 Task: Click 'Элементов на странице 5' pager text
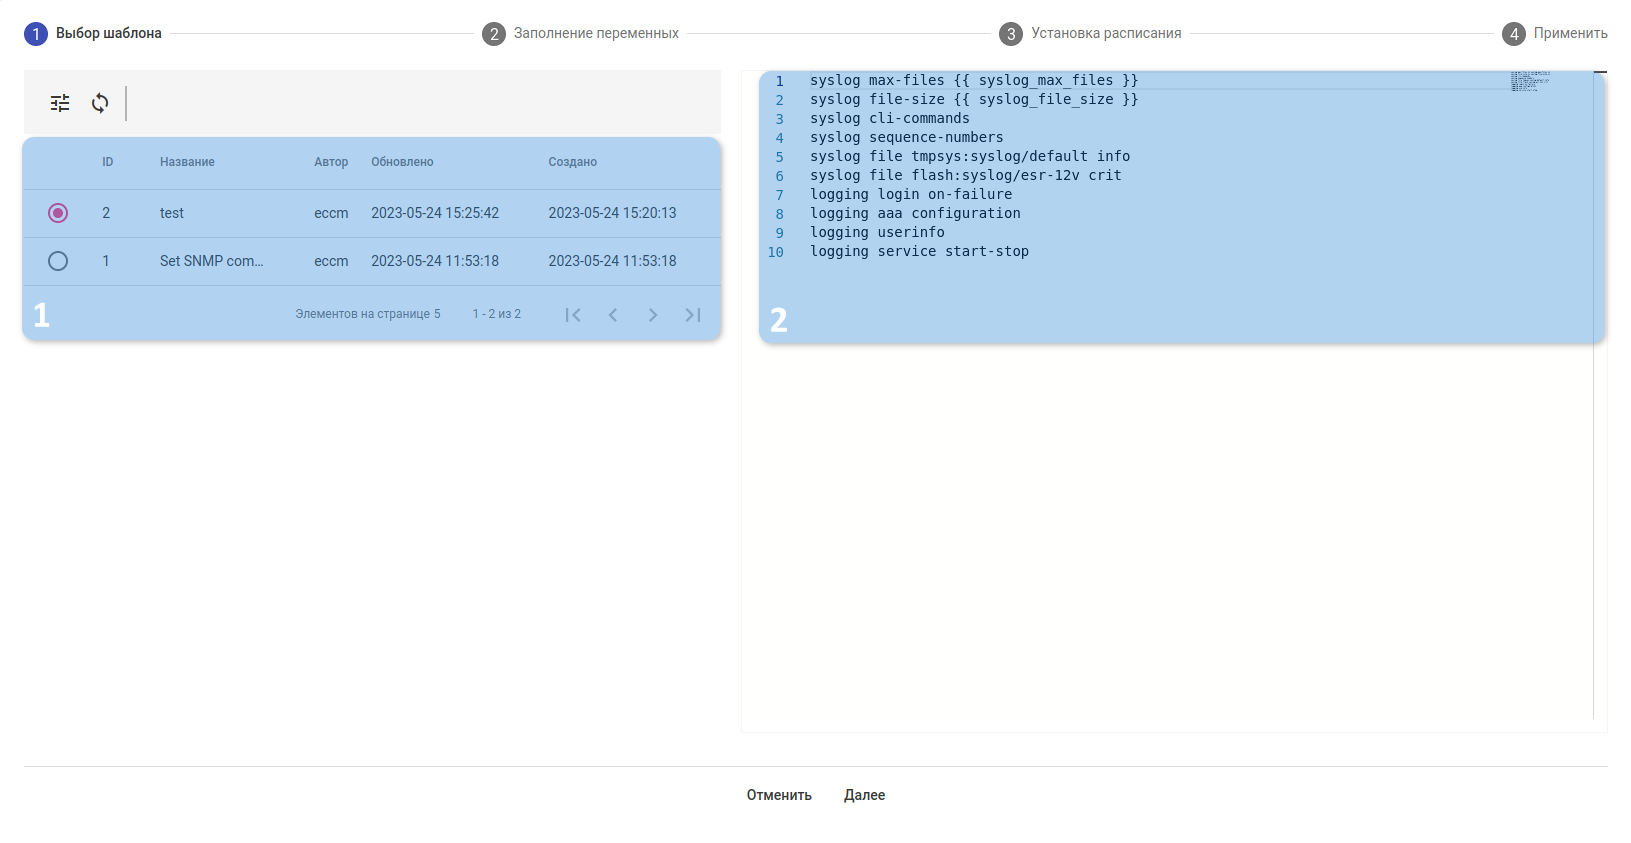(x=368, y=314)
